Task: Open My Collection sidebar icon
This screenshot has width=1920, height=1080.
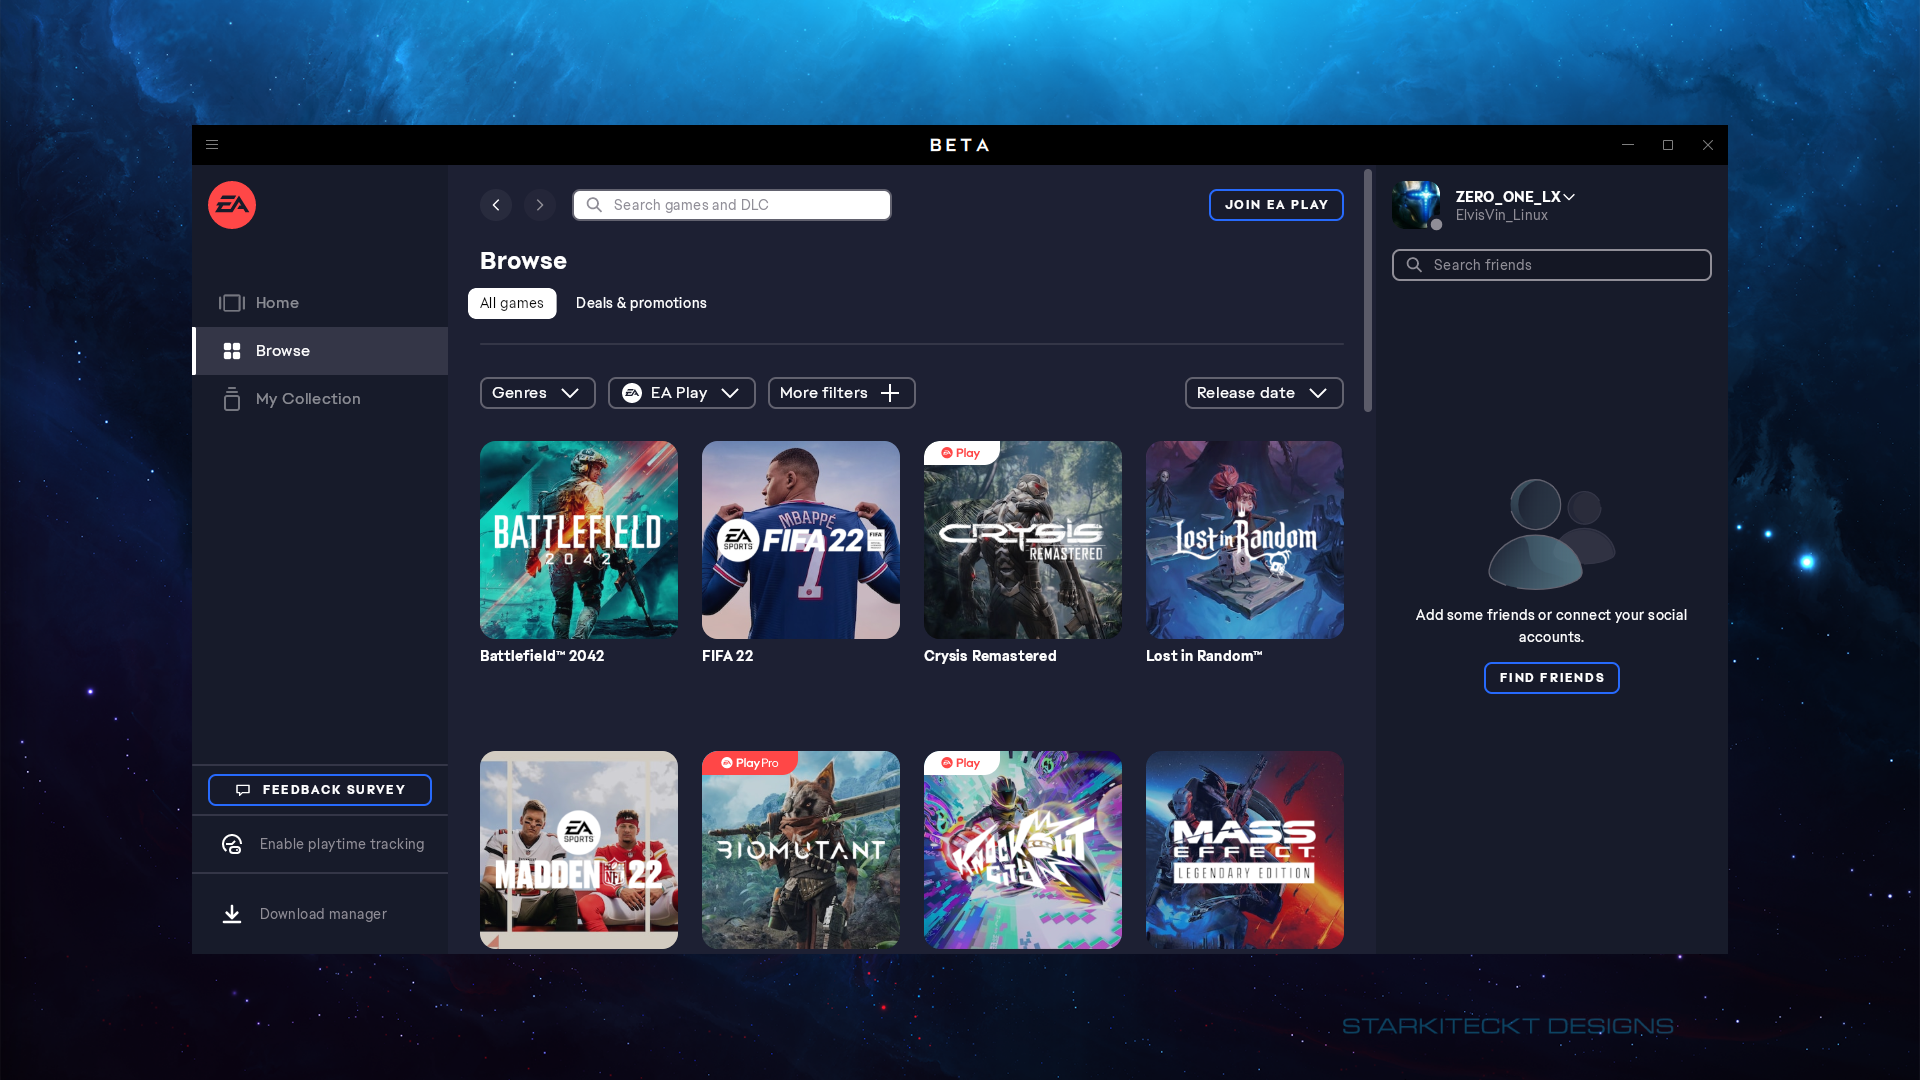Action: 232,398
